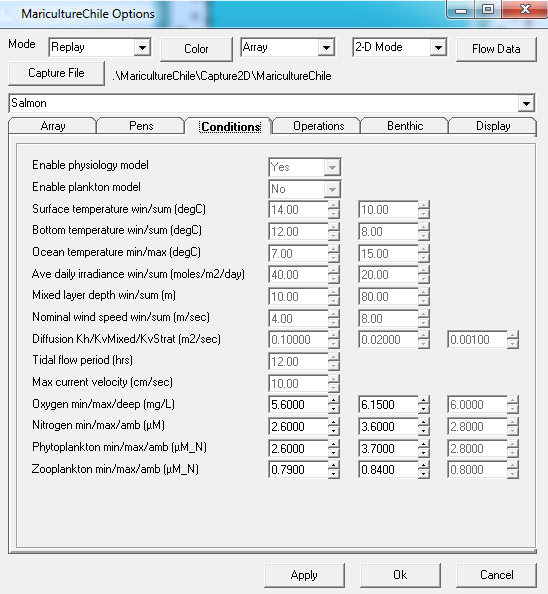Image resolution: width=548 pixels, height=594 pixels.
Task: Click the Oxygen min input field
Action: tap(298, 405)
